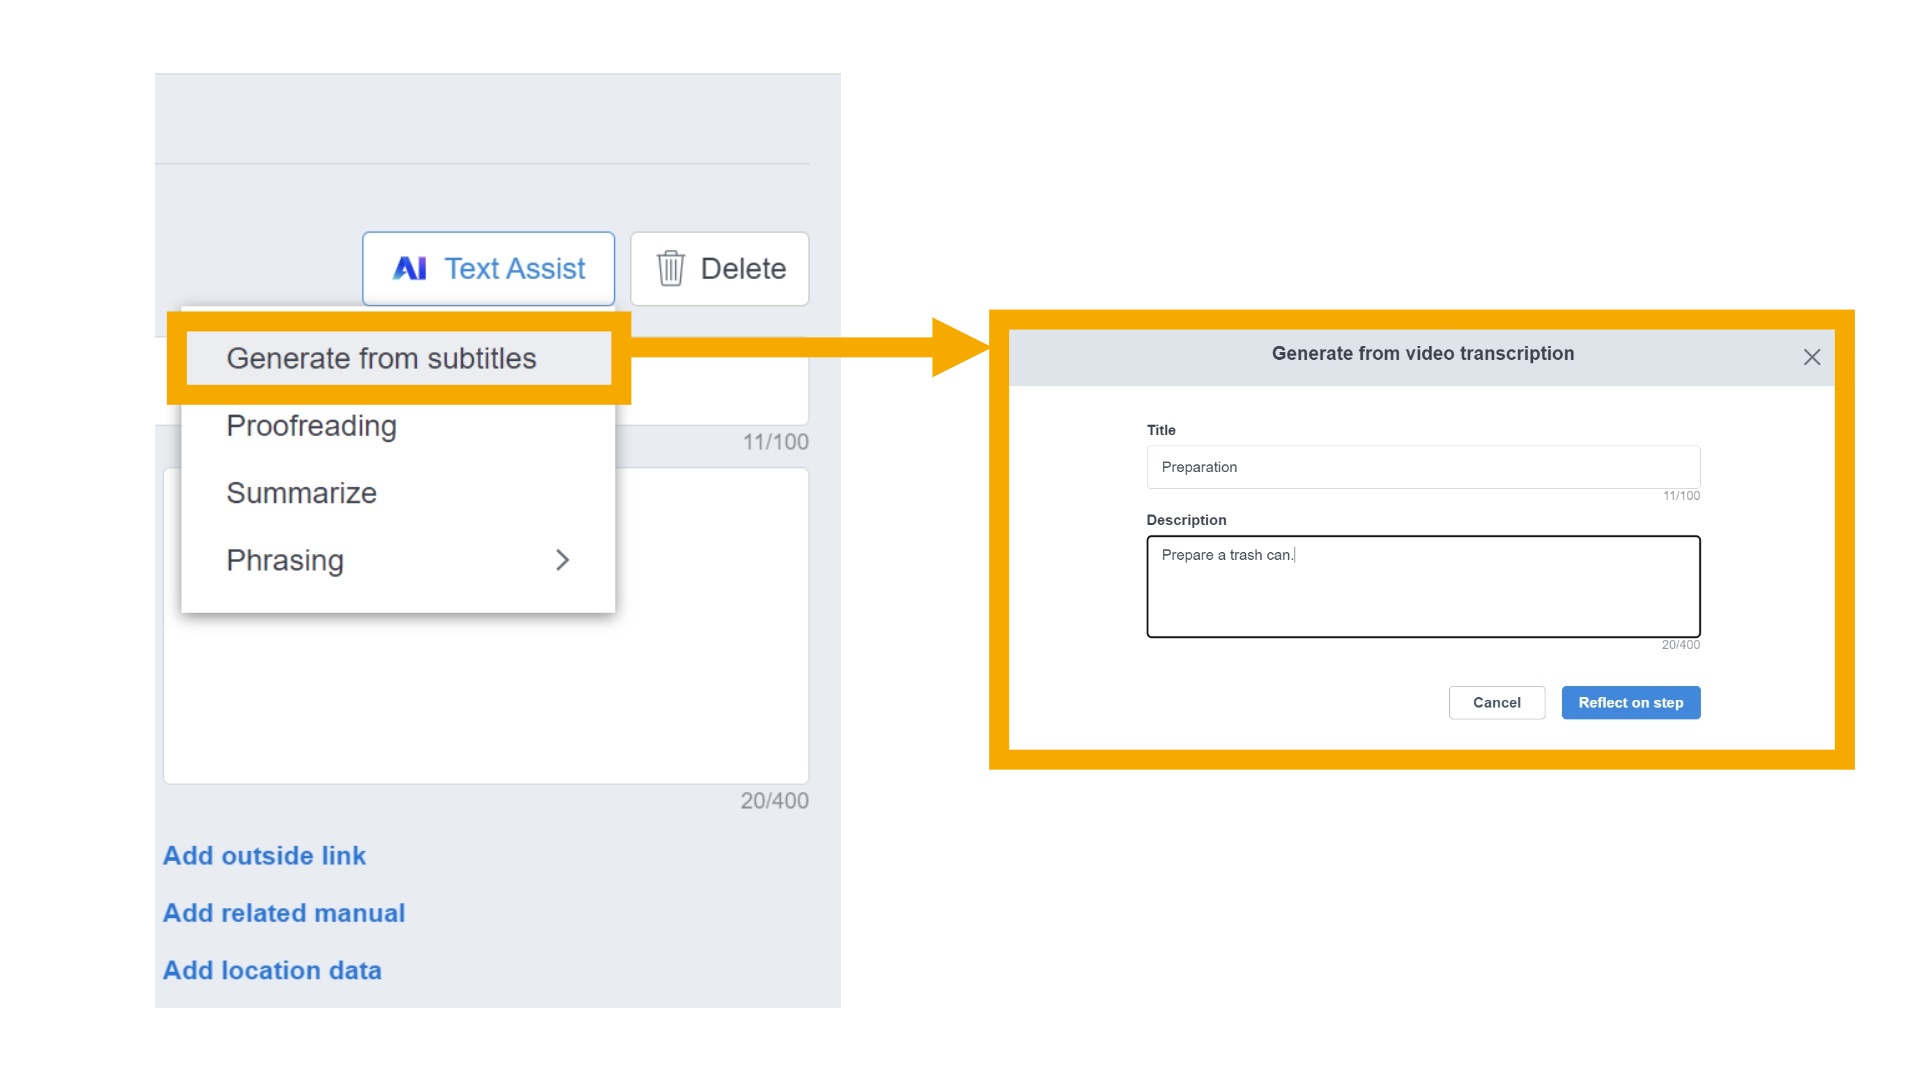This screenshot has width=1920, height=1080.
Task: Select Generate from subtitles option
Action: 381,358
